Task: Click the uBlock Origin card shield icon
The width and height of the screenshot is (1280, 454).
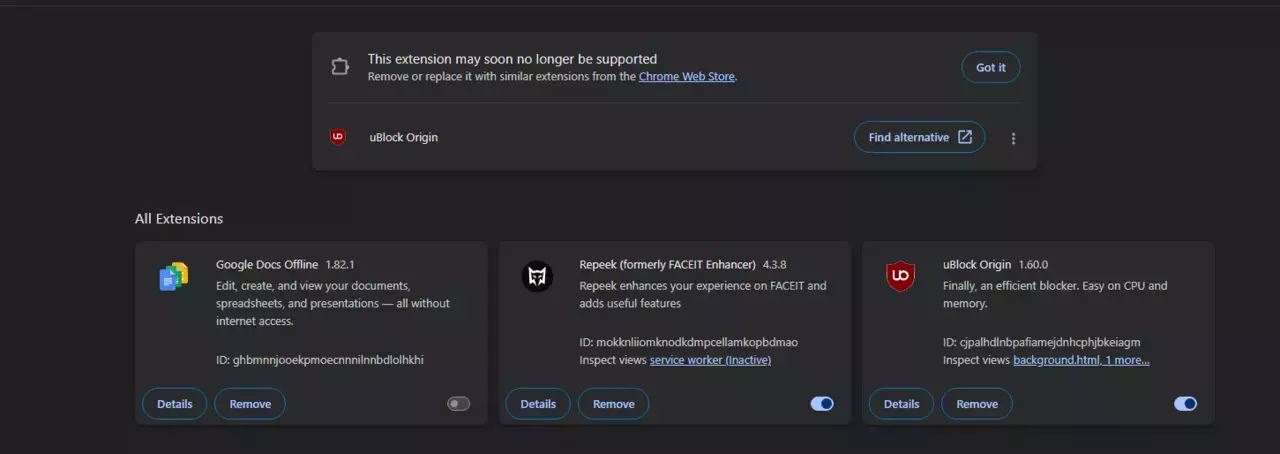Action: coord(901,276)
